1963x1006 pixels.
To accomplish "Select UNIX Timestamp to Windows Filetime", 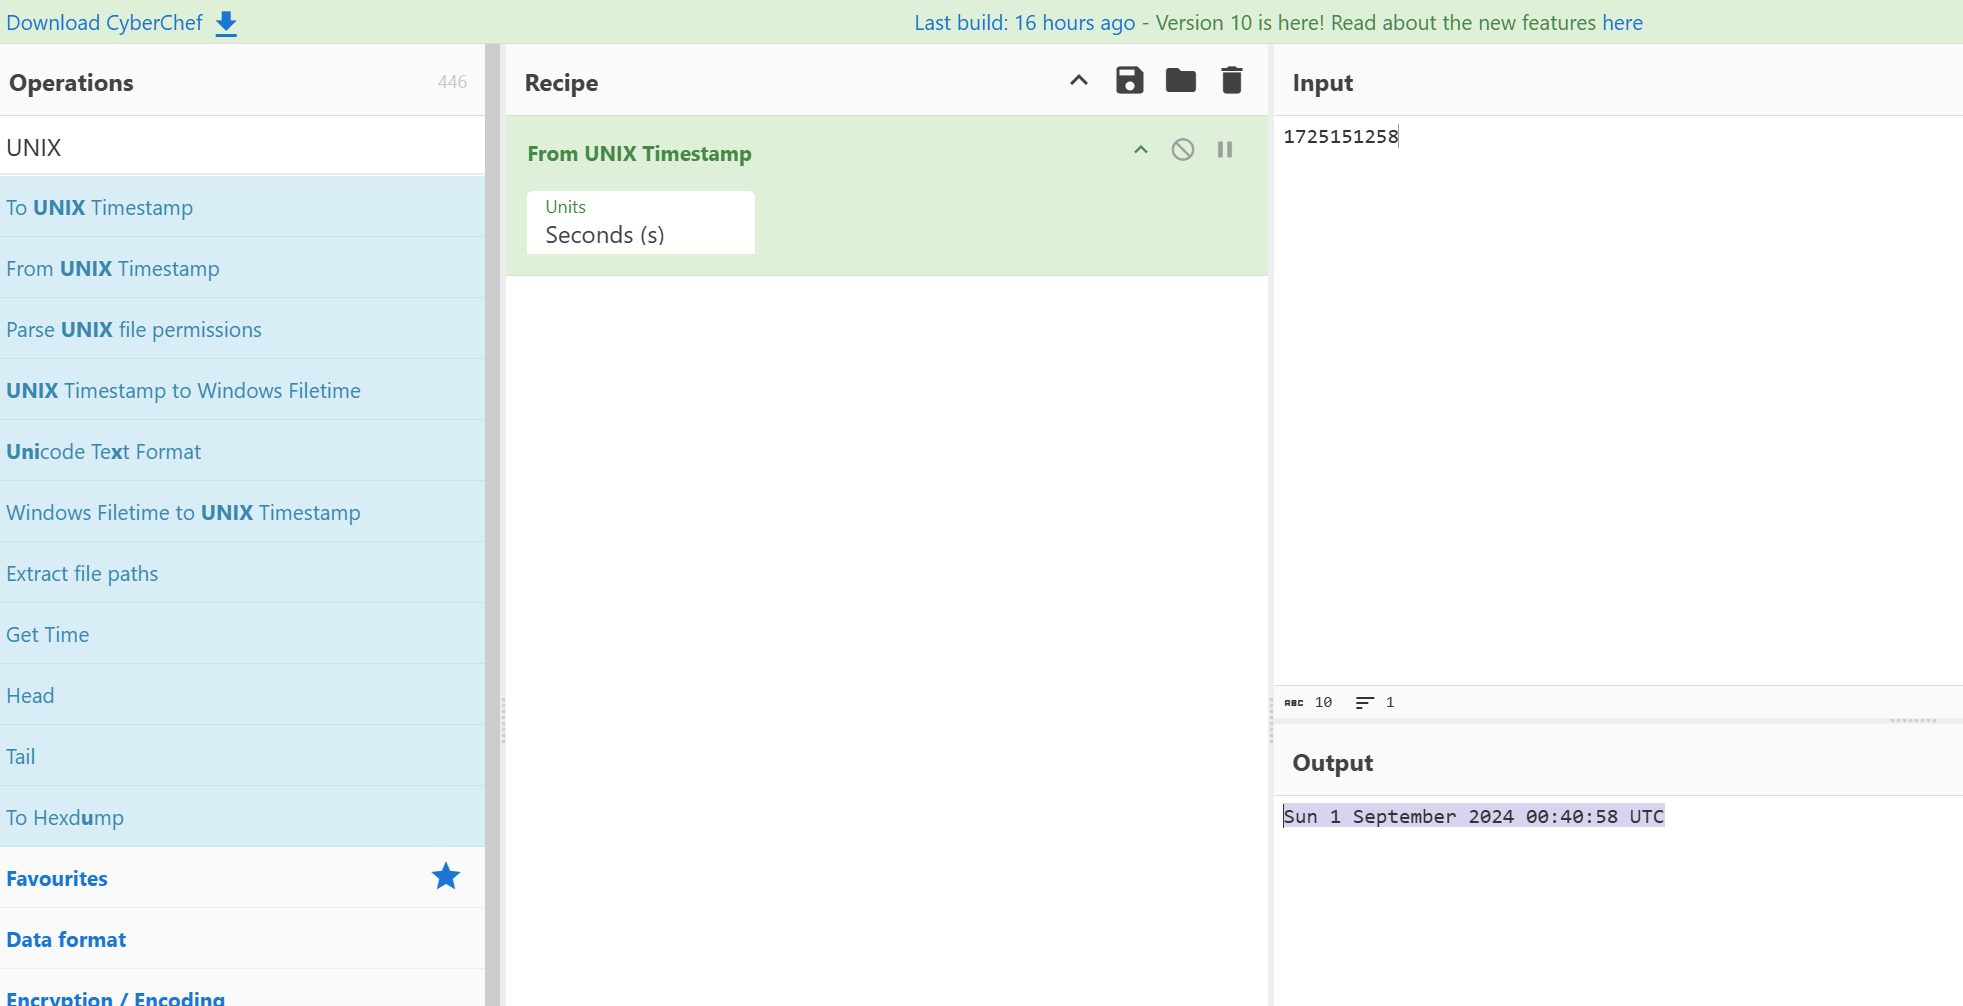I will pos(242,390).
